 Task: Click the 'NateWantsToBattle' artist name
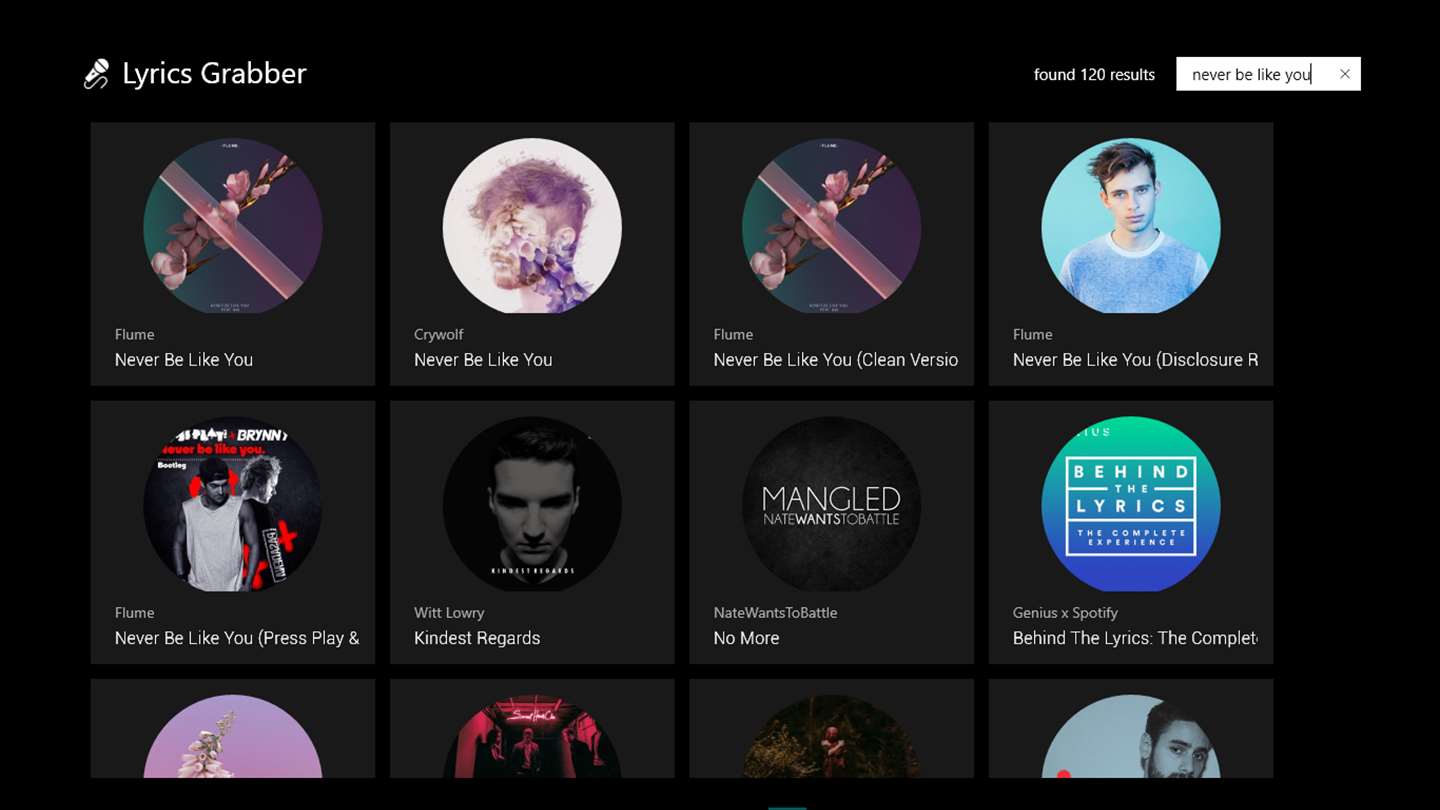(x=775, y=613)
